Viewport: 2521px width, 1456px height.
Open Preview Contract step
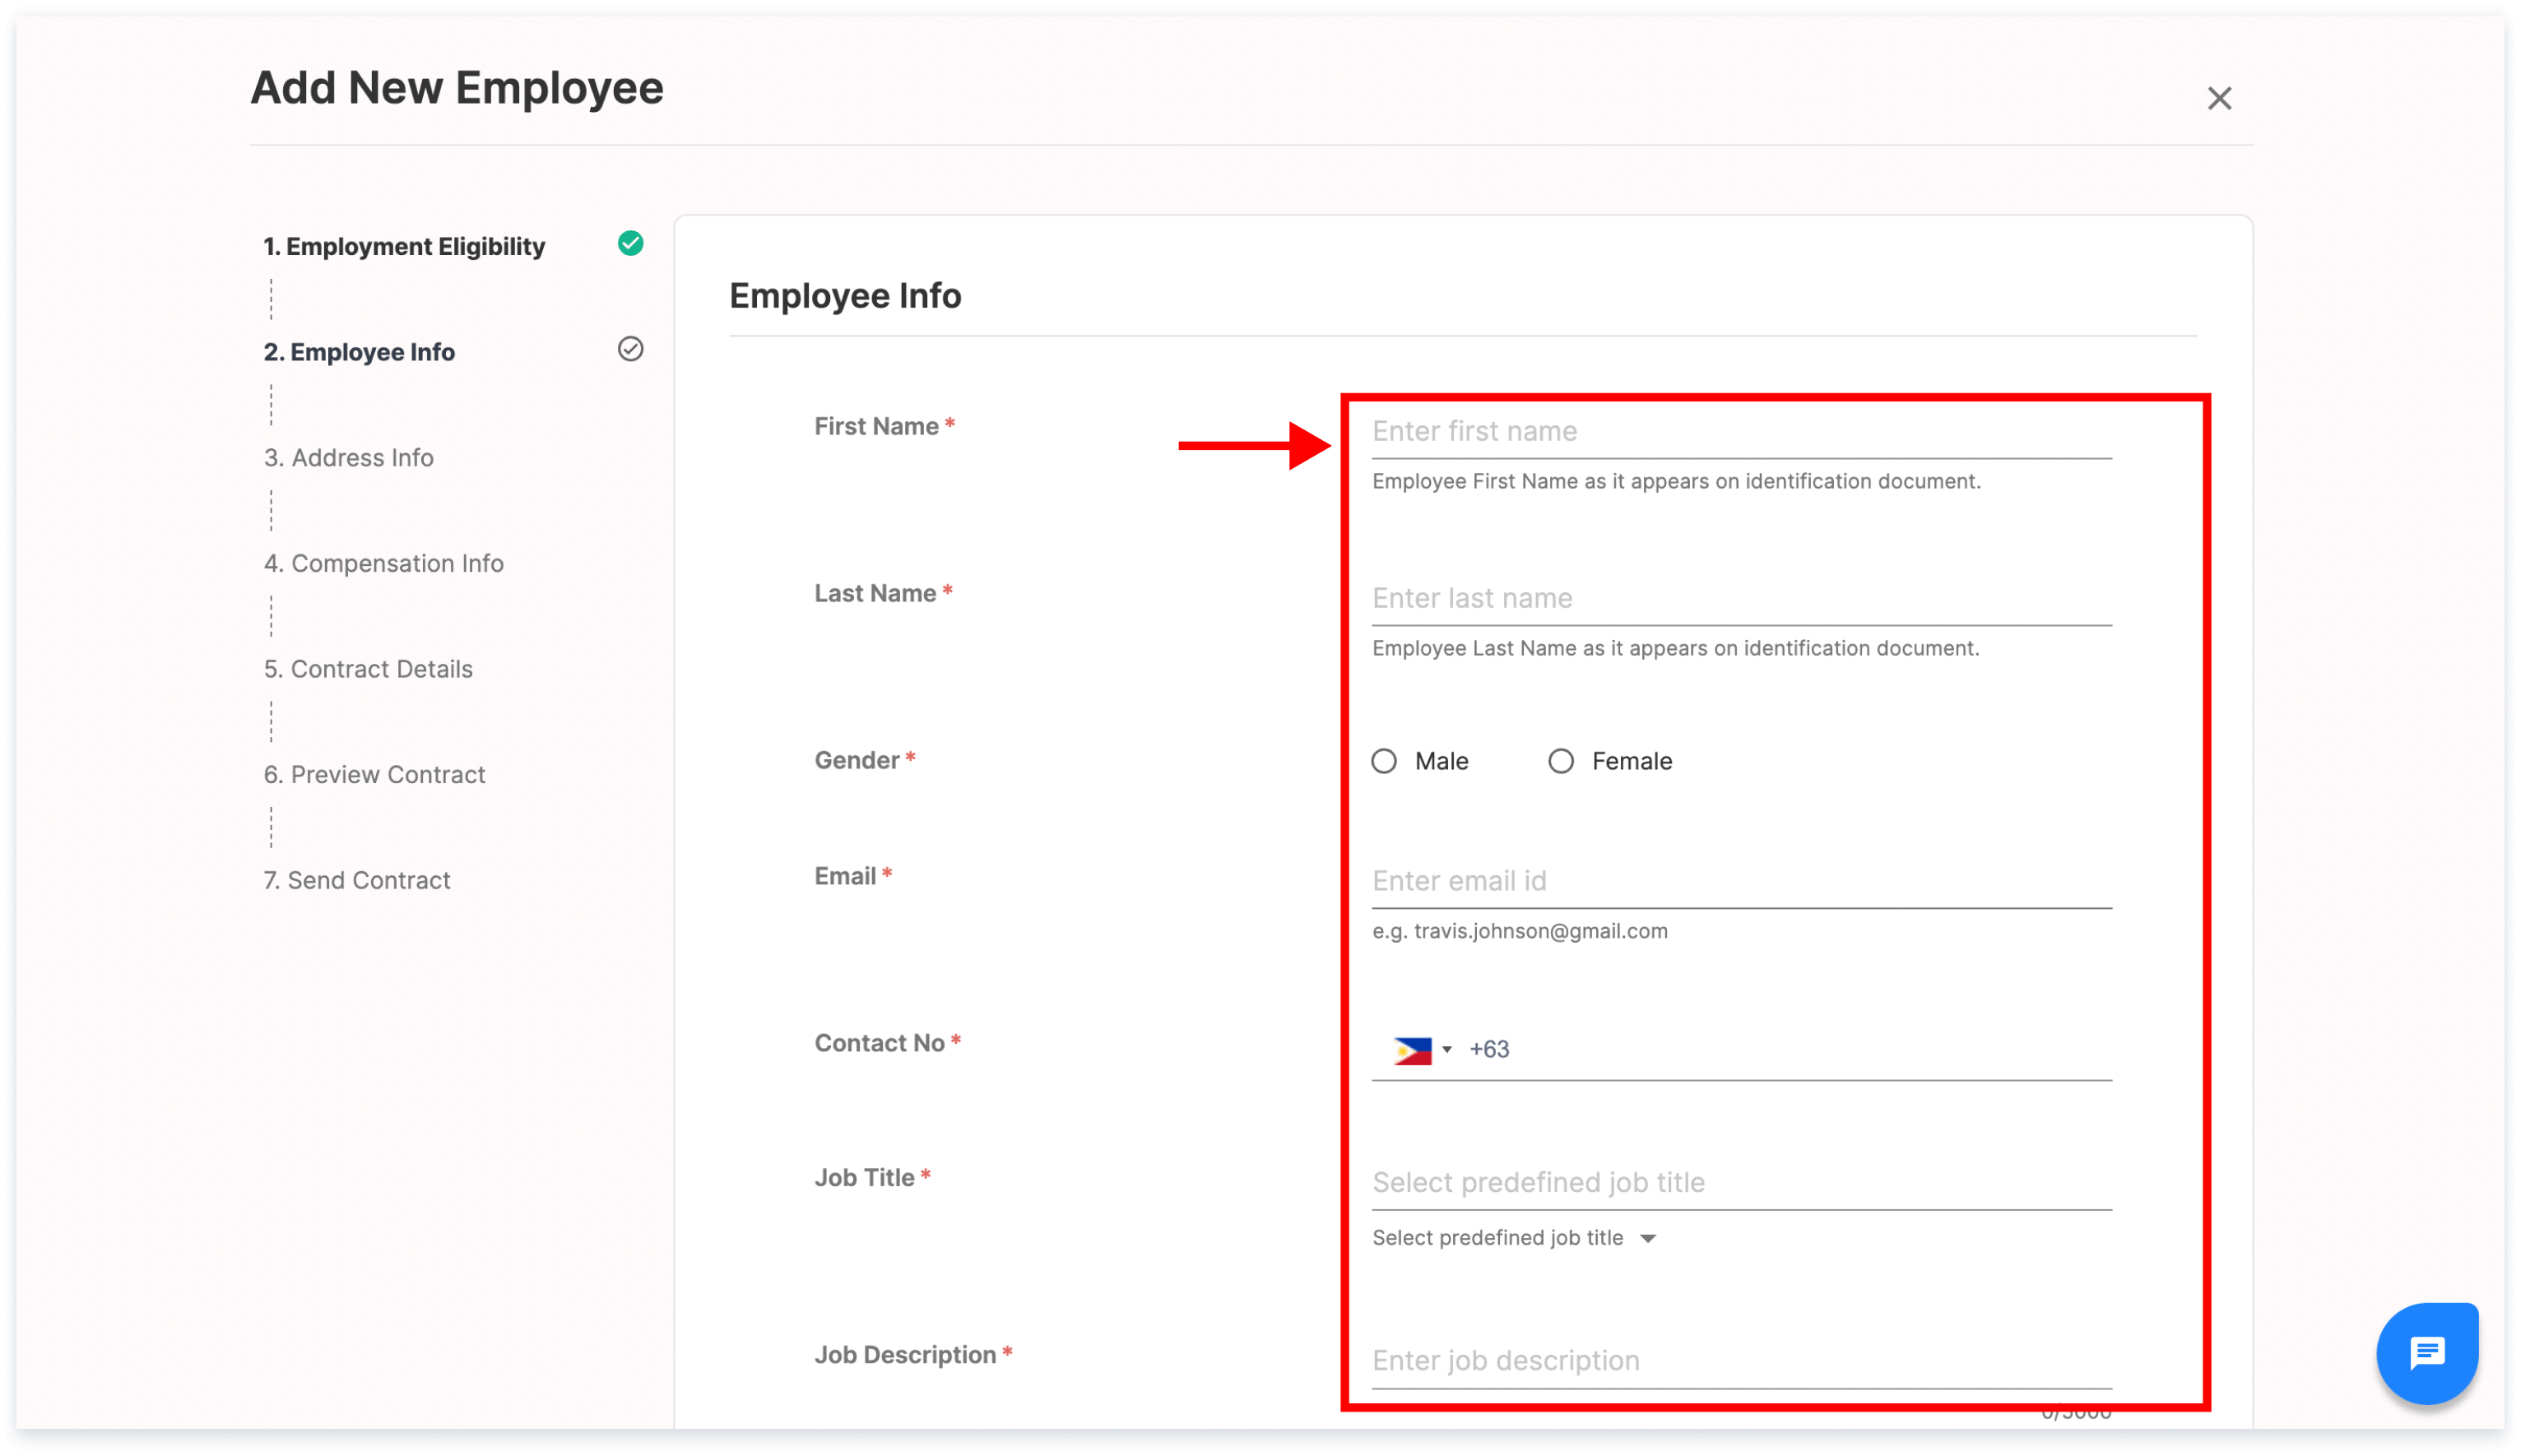[x=374, y=774]
